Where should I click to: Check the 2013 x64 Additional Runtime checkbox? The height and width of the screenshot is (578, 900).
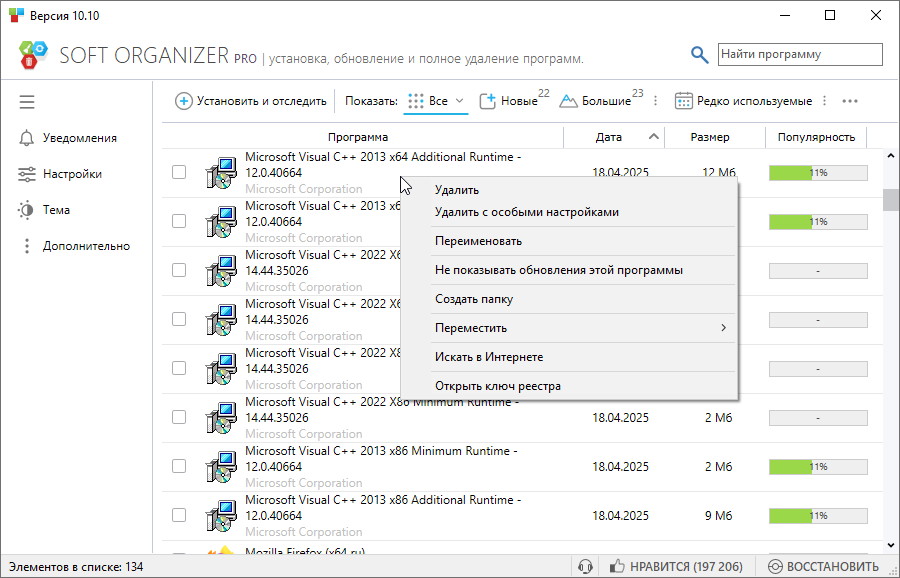point(179,172)
